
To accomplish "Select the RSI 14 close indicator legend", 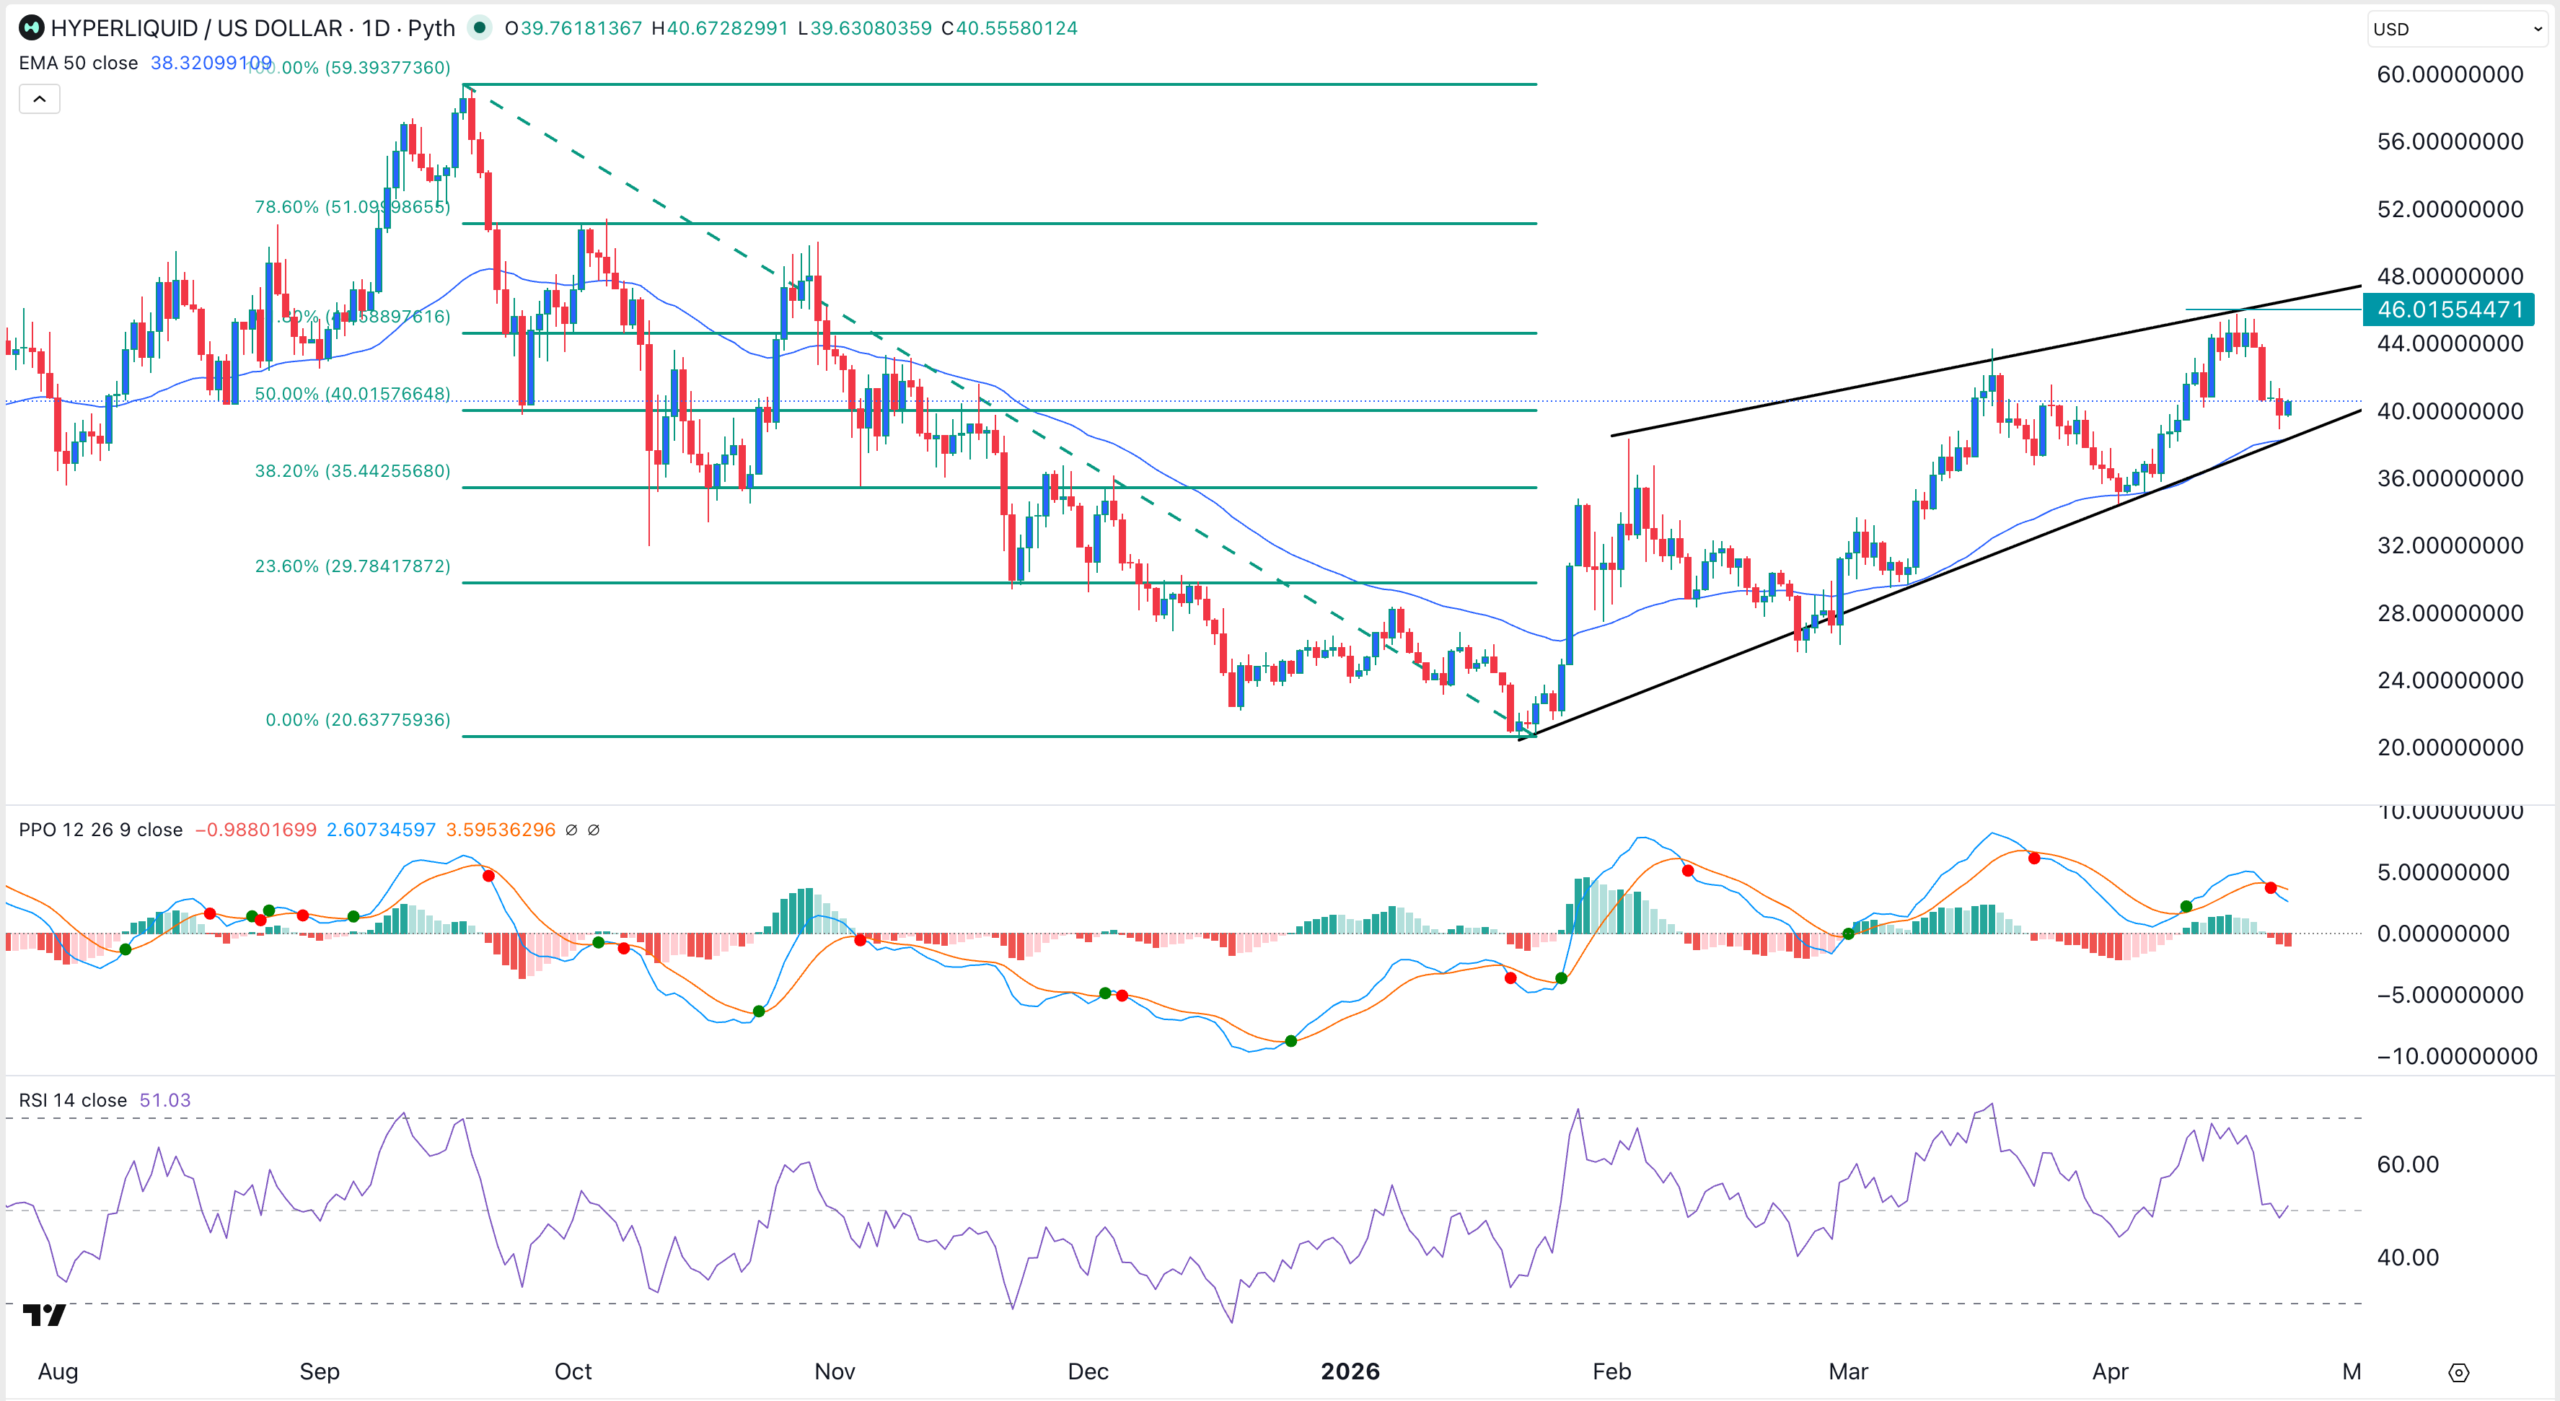I will click(x=73, y=1100).
